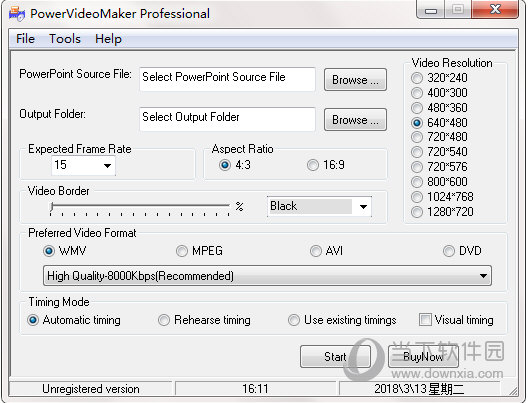This screenshot has width=528, height=403.
Task: Click the PowerVideoMaker app icon in title bar
Action: coord(17,14)
